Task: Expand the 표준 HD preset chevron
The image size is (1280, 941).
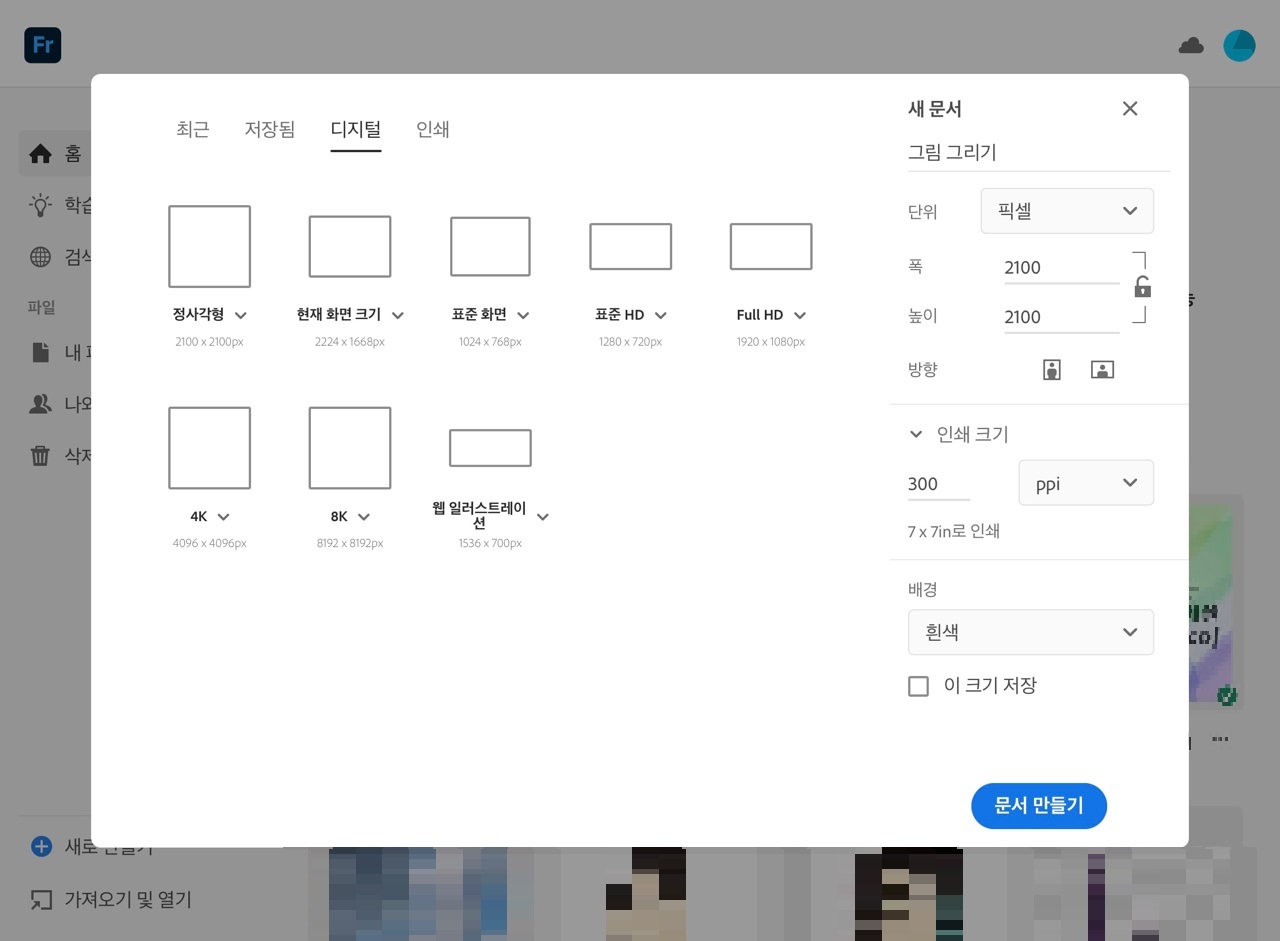Action: (x=660, y=316)
